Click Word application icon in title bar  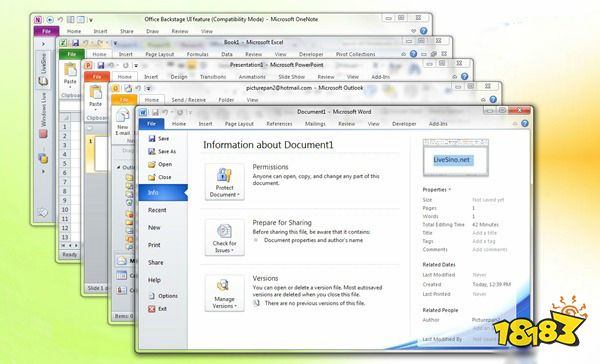pyautogui.click(x=143, y=112)
